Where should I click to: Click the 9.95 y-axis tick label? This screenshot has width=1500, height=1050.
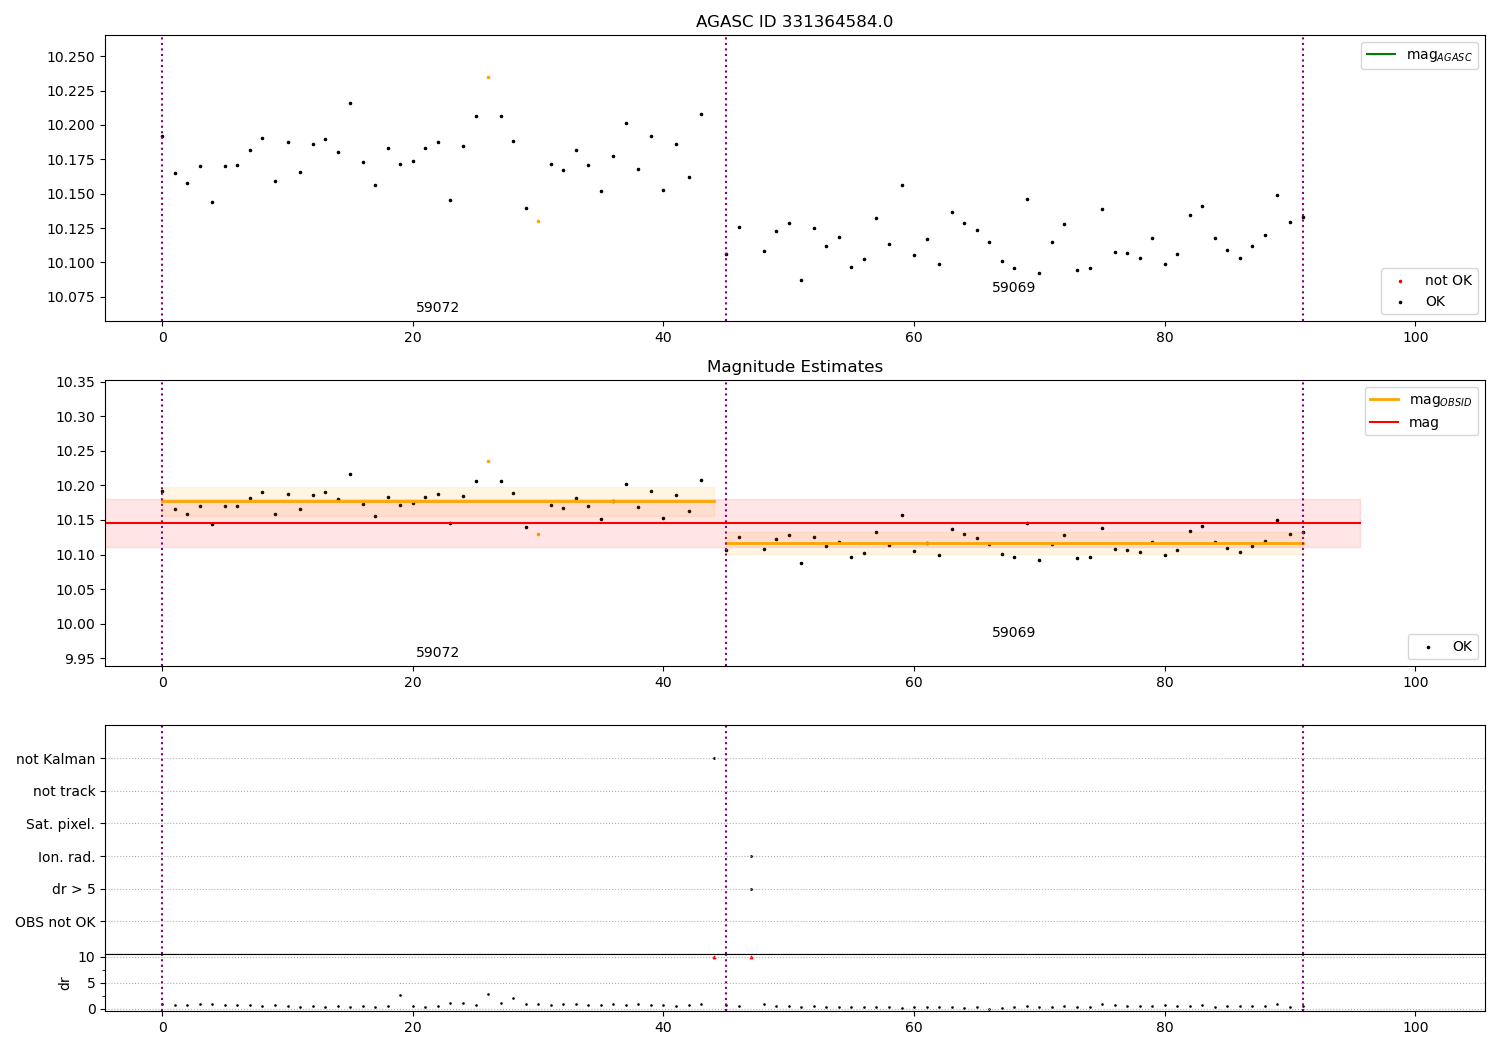[x=79, y=659]
